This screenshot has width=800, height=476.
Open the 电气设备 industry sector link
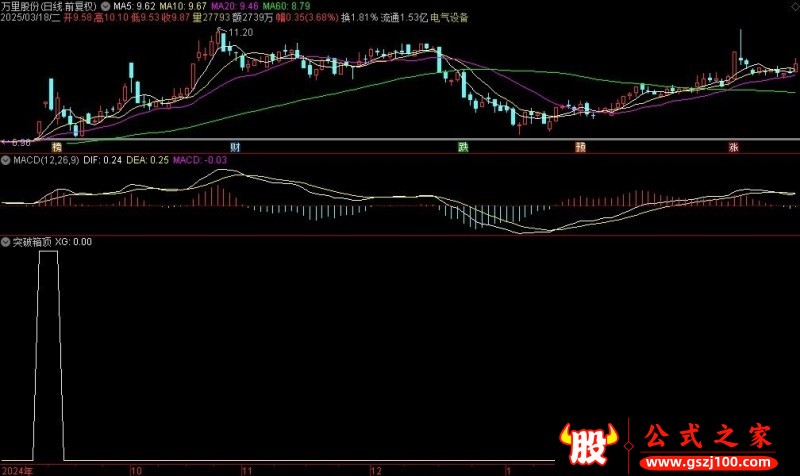[449, 17]
